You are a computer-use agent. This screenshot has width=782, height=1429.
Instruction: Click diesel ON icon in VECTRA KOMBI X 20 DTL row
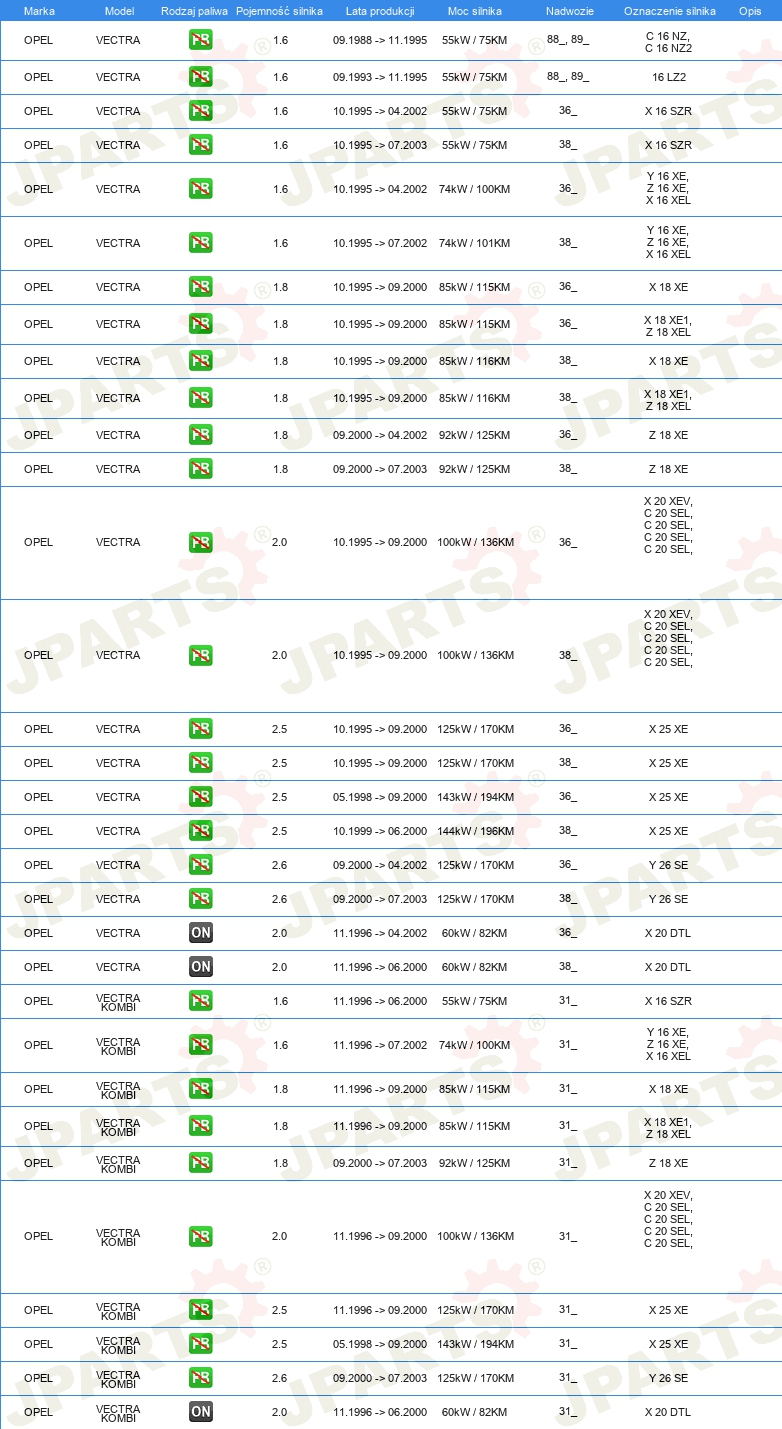tap(201, 1412)
